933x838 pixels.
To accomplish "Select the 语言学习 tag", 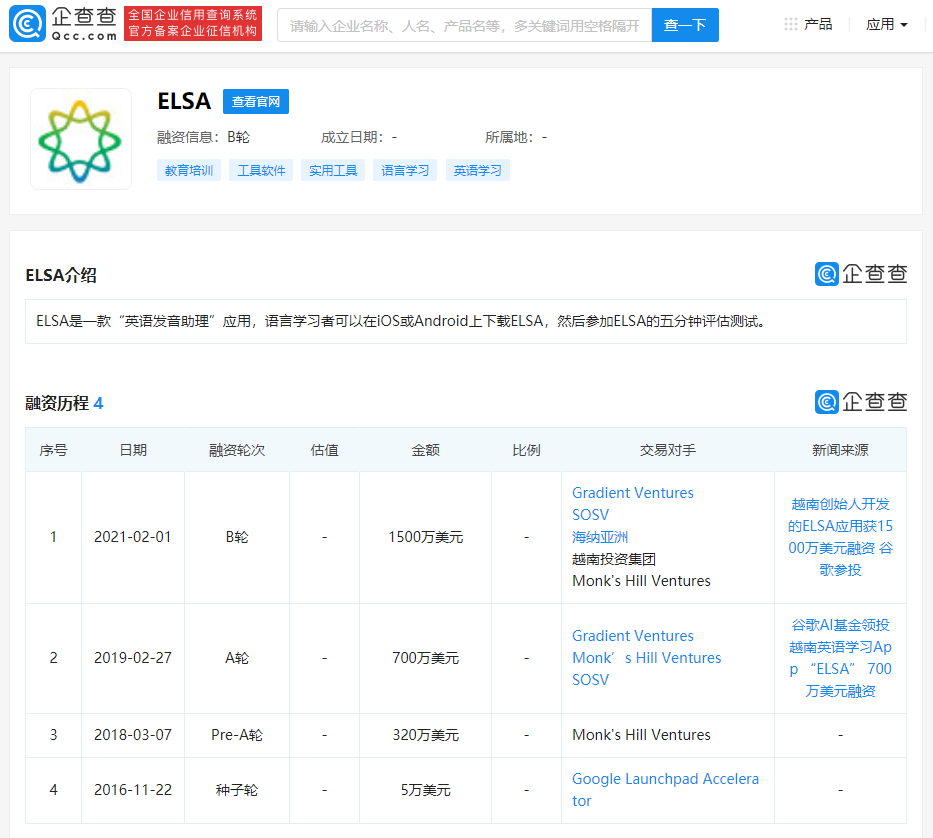I will (x=405, y=170).
